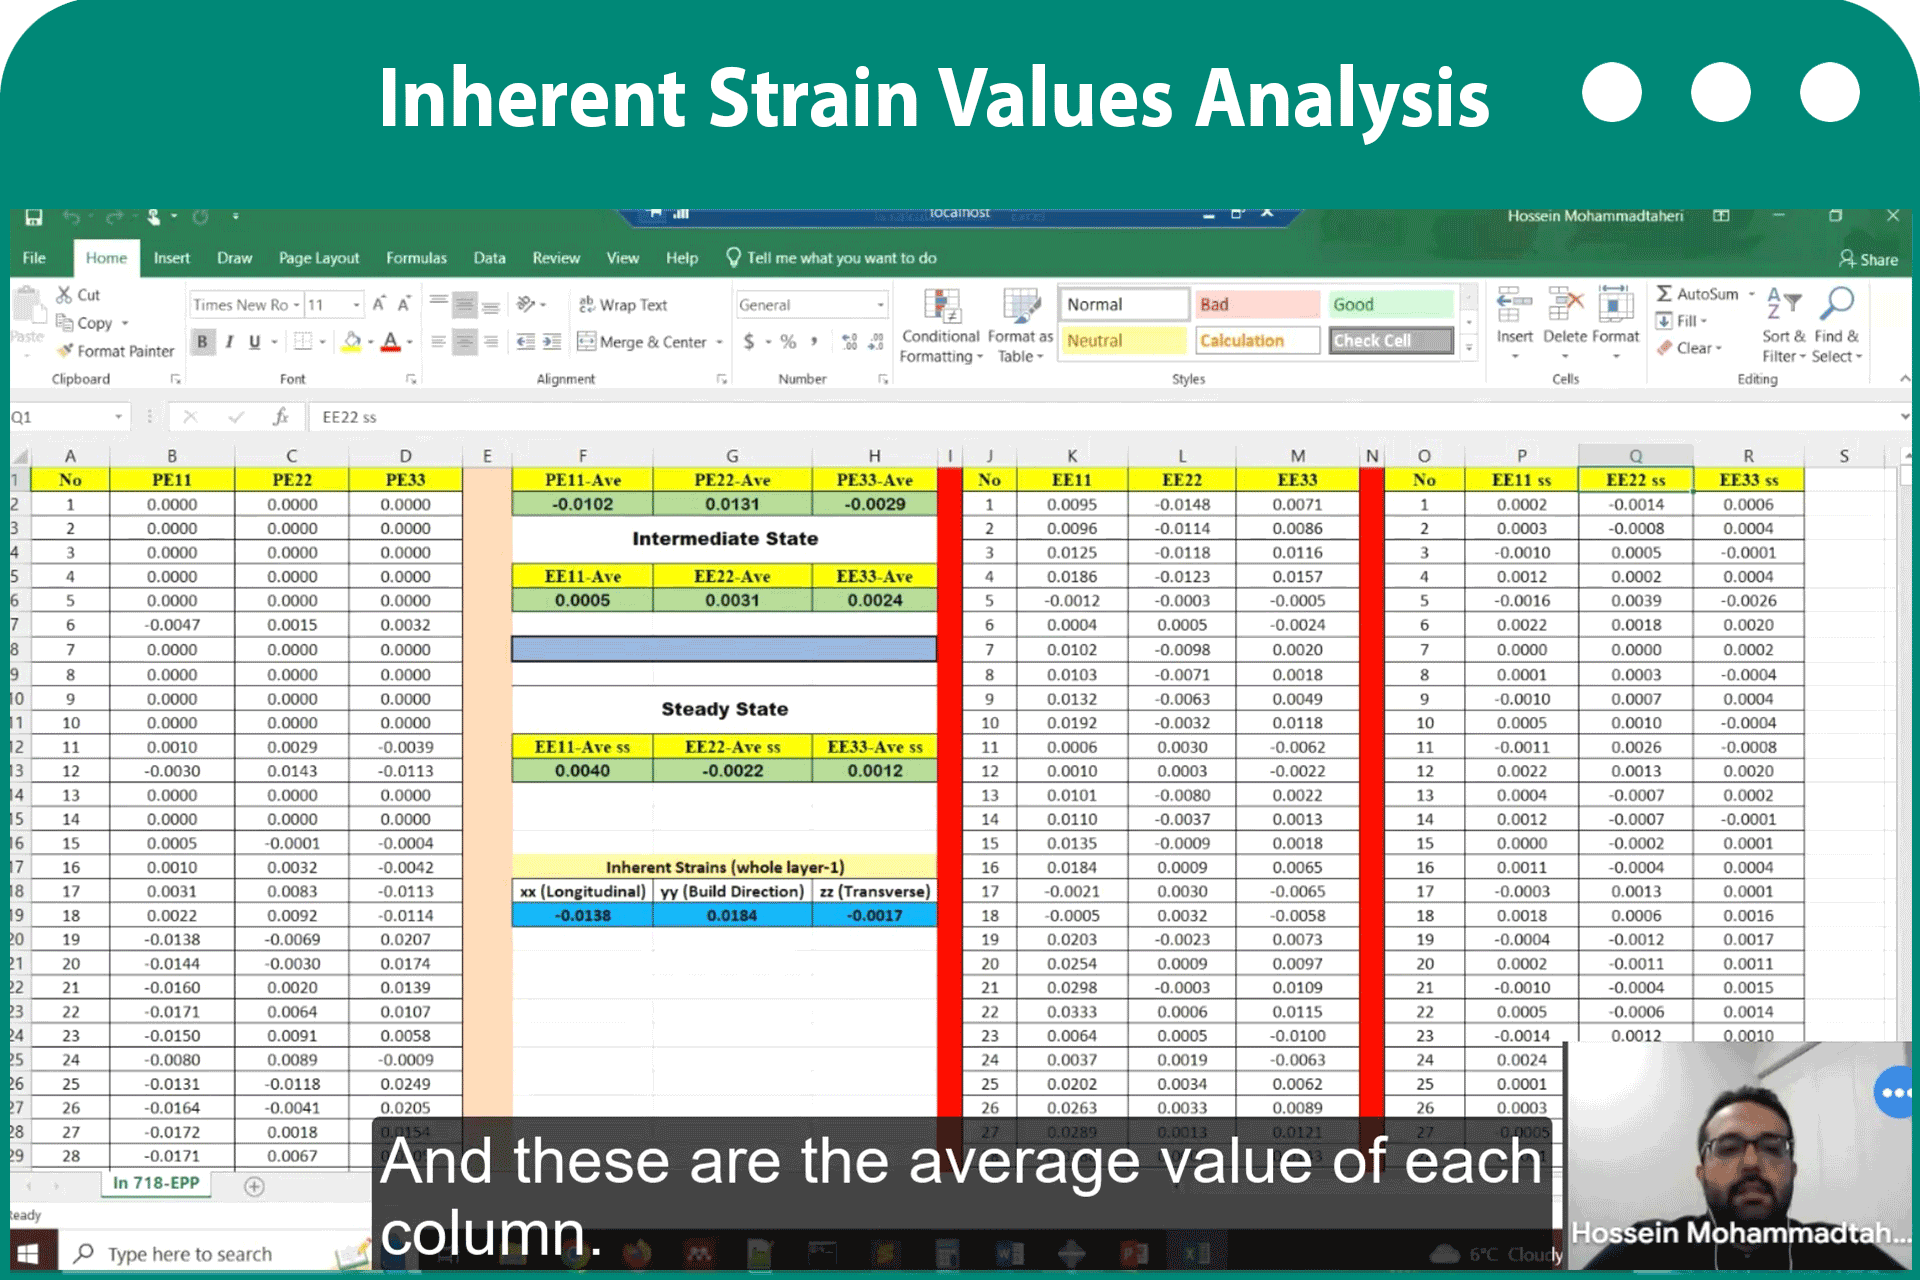Toggle Wrap Text

pos(623,305)
